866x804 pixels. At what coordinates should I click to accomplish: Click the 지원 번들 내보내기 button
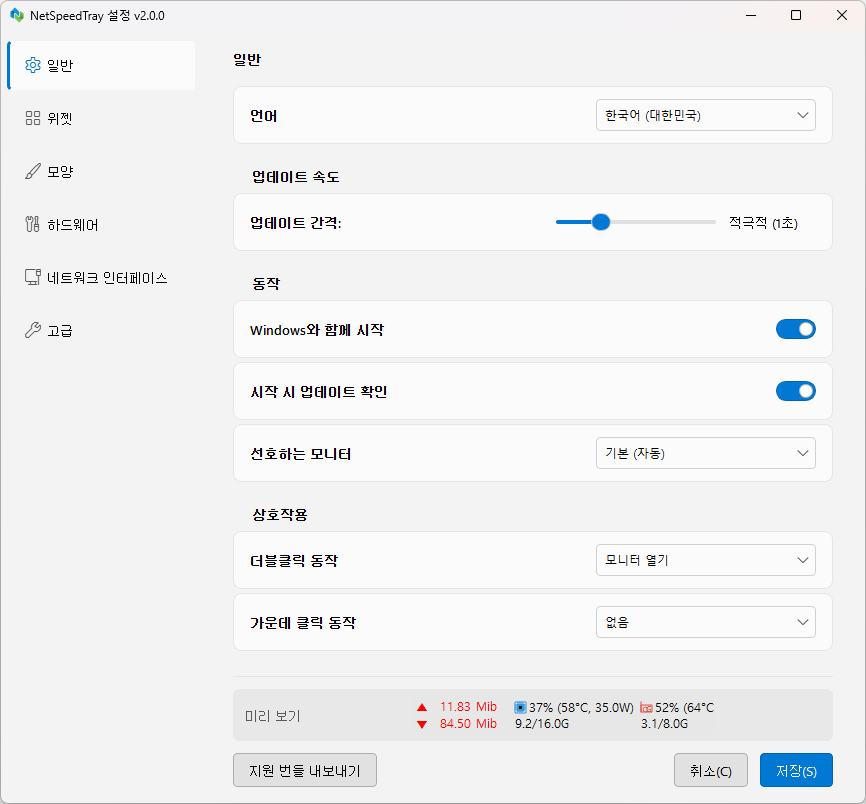pyautogui.click(x=305, y=770)
